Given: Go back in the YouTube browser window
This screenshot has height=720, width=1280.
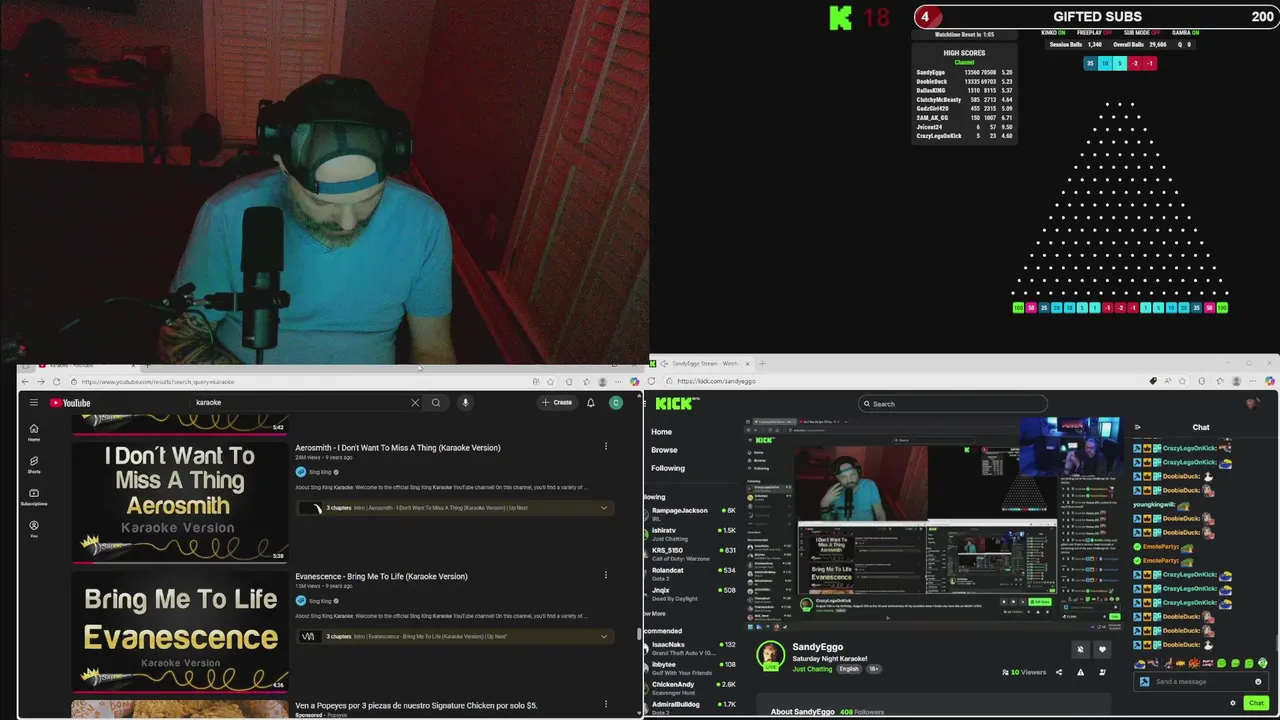Looking at the screenshot, I should [25, 382].
